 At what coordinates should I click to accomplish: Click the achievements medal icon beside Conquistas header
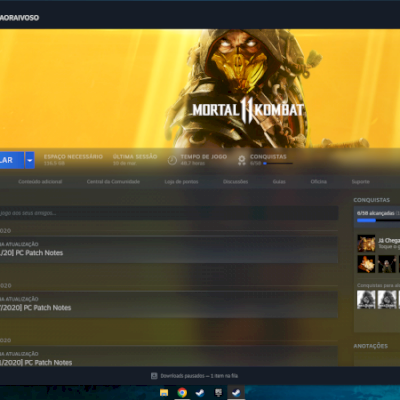click(x=242, y=160)
